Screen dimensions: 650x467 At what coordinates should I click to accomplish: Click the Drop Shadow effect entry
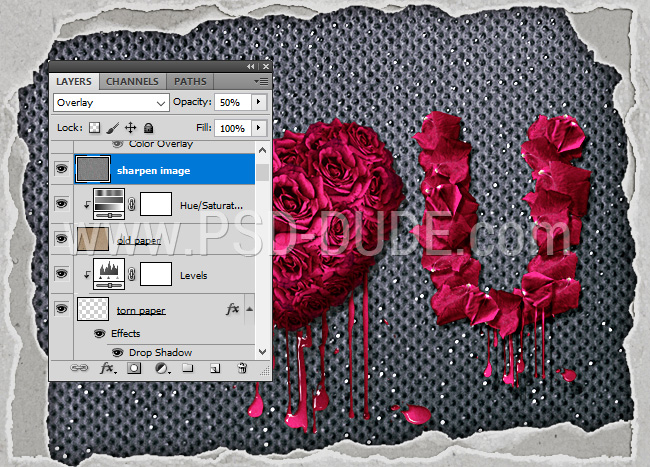(160, 353)
